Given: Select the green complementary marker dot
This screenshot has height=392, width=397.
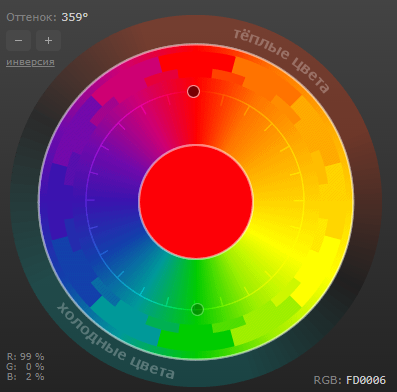Looking at the screenshot, I should (197, 309).
